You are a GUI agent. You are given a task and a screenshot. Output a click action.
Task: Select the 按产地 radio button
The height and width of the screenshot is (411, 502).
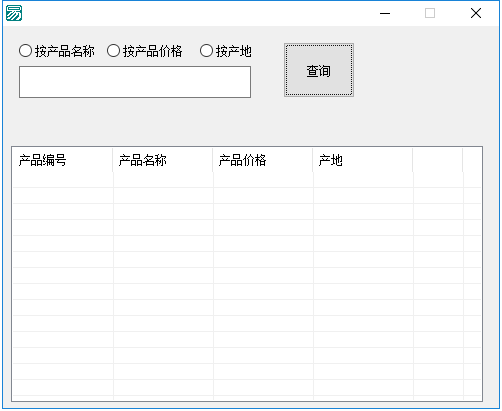(x=226, y=51)
